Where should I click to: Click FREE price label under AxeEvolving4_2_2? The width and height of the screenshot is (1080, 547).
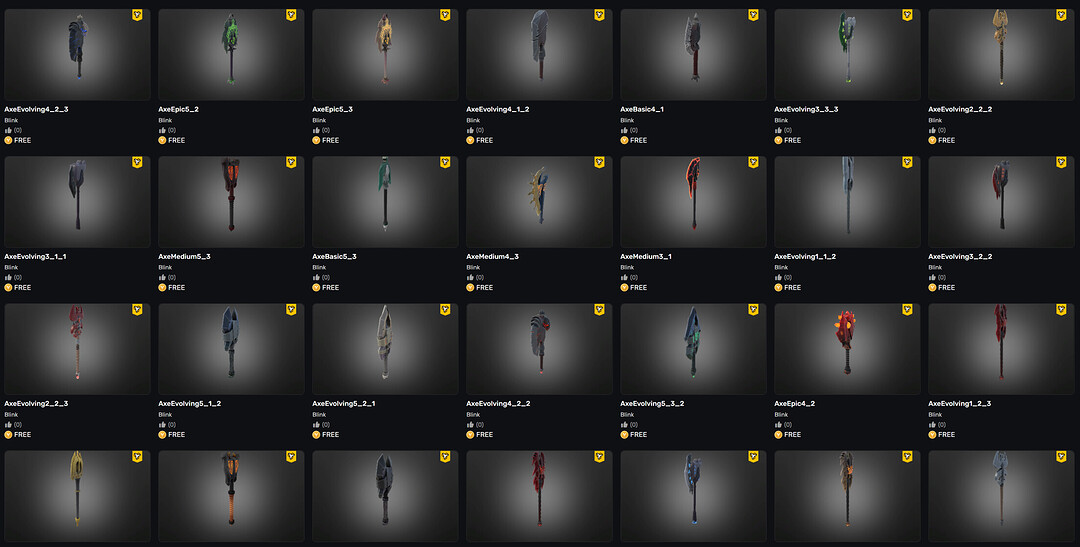coord(484,435)
